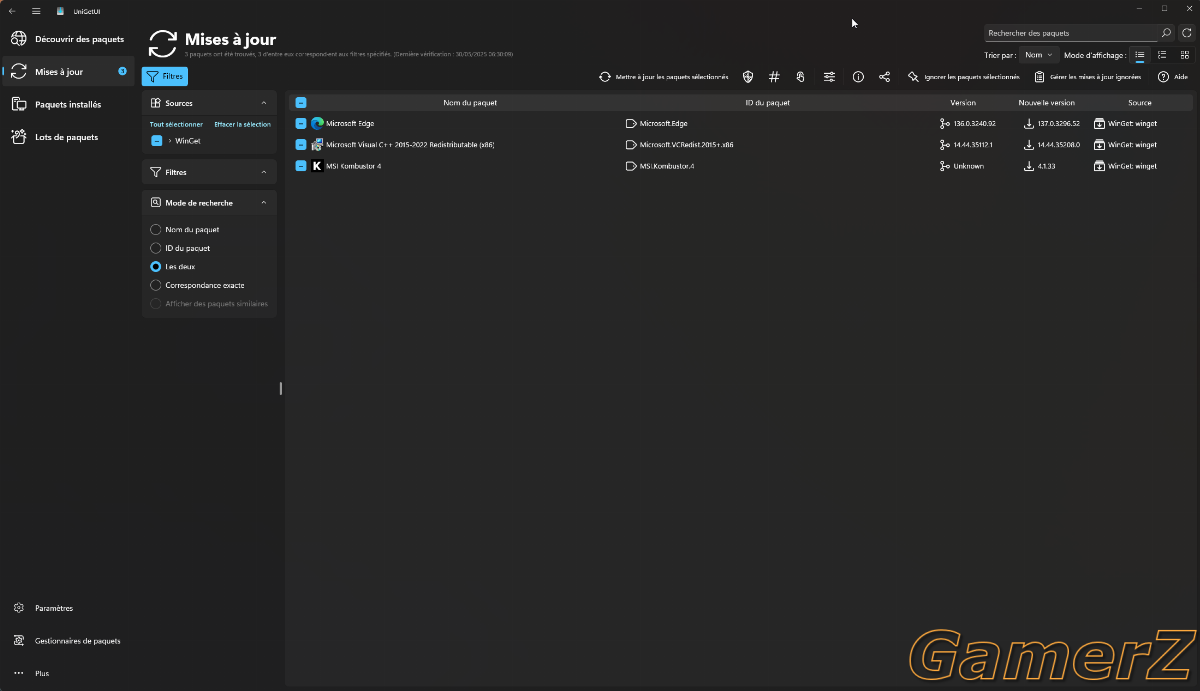
Task: Select the Correspondance exacte radio button
Action: point(155,285)
